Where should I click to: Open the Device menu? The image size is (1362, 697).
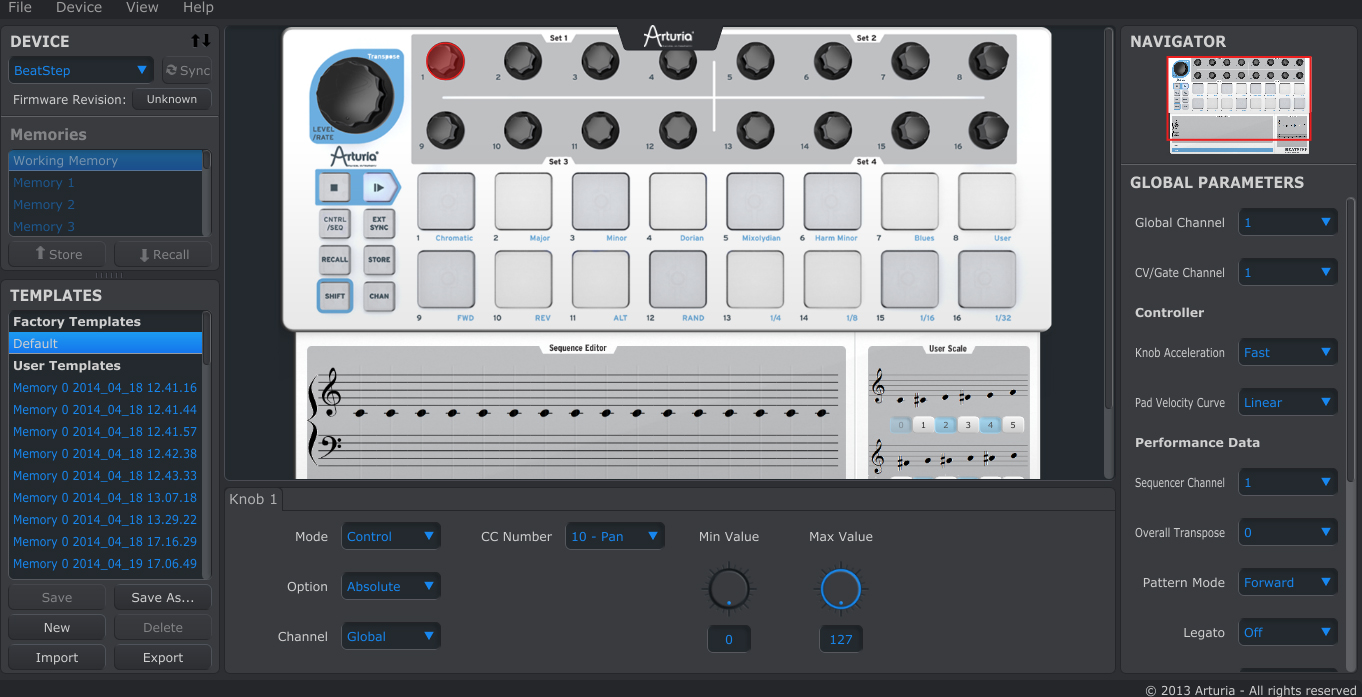78,8
